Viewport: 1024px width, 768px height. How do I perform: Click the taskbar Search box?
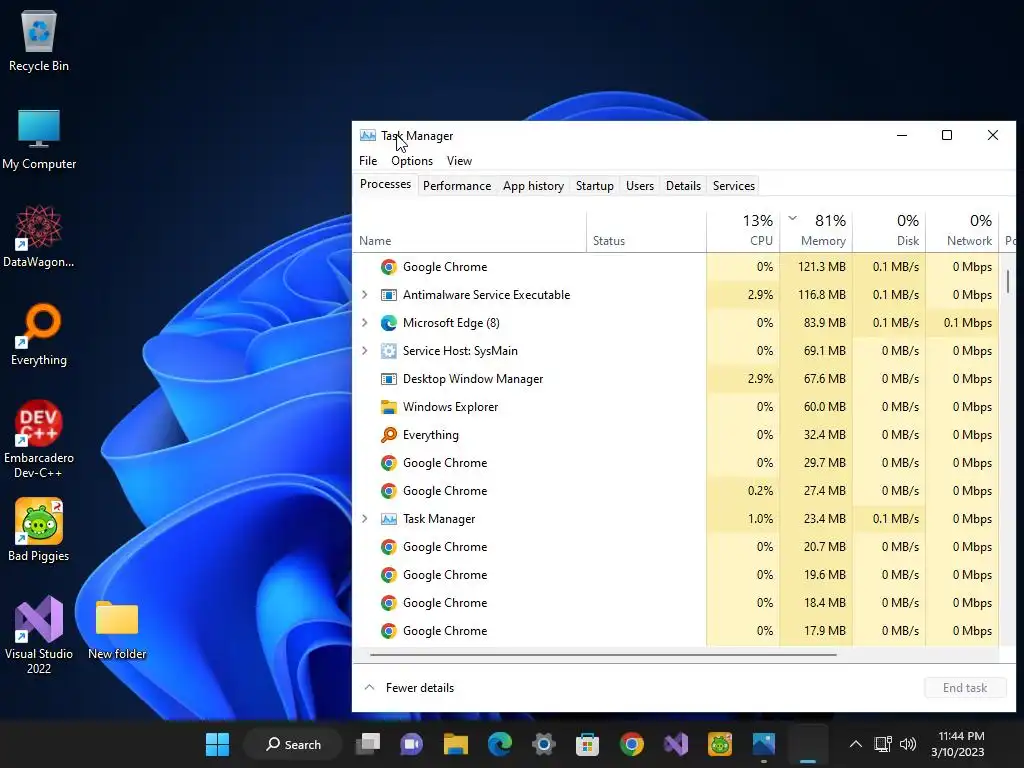click(x=293, y=744)
